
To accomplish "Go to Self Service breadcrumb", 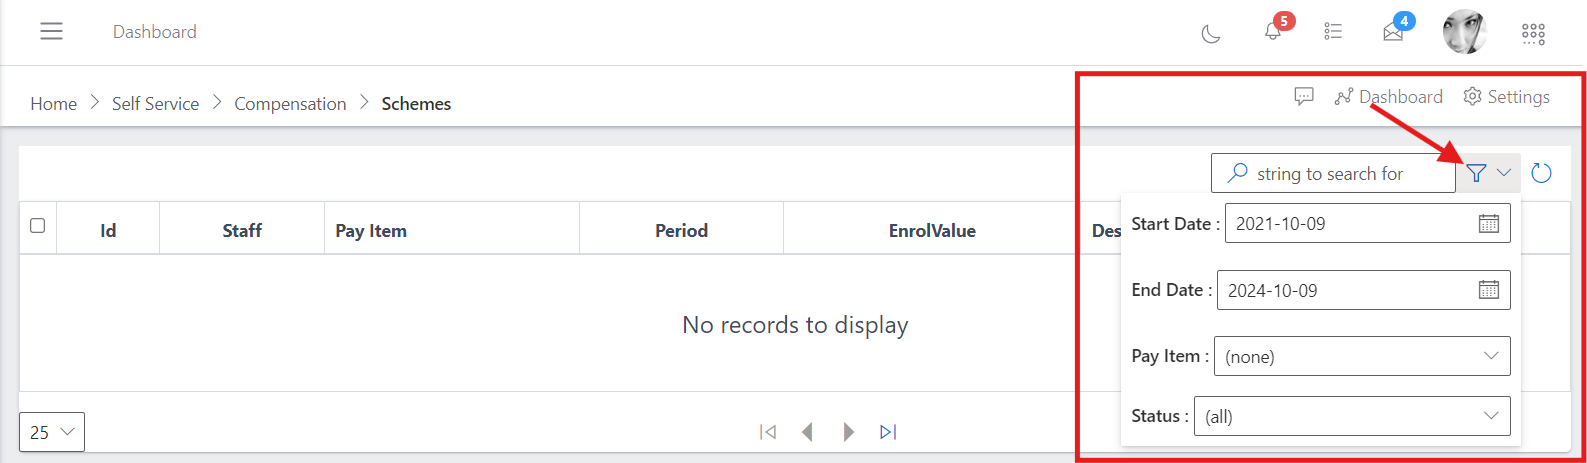I will (155, 104).
